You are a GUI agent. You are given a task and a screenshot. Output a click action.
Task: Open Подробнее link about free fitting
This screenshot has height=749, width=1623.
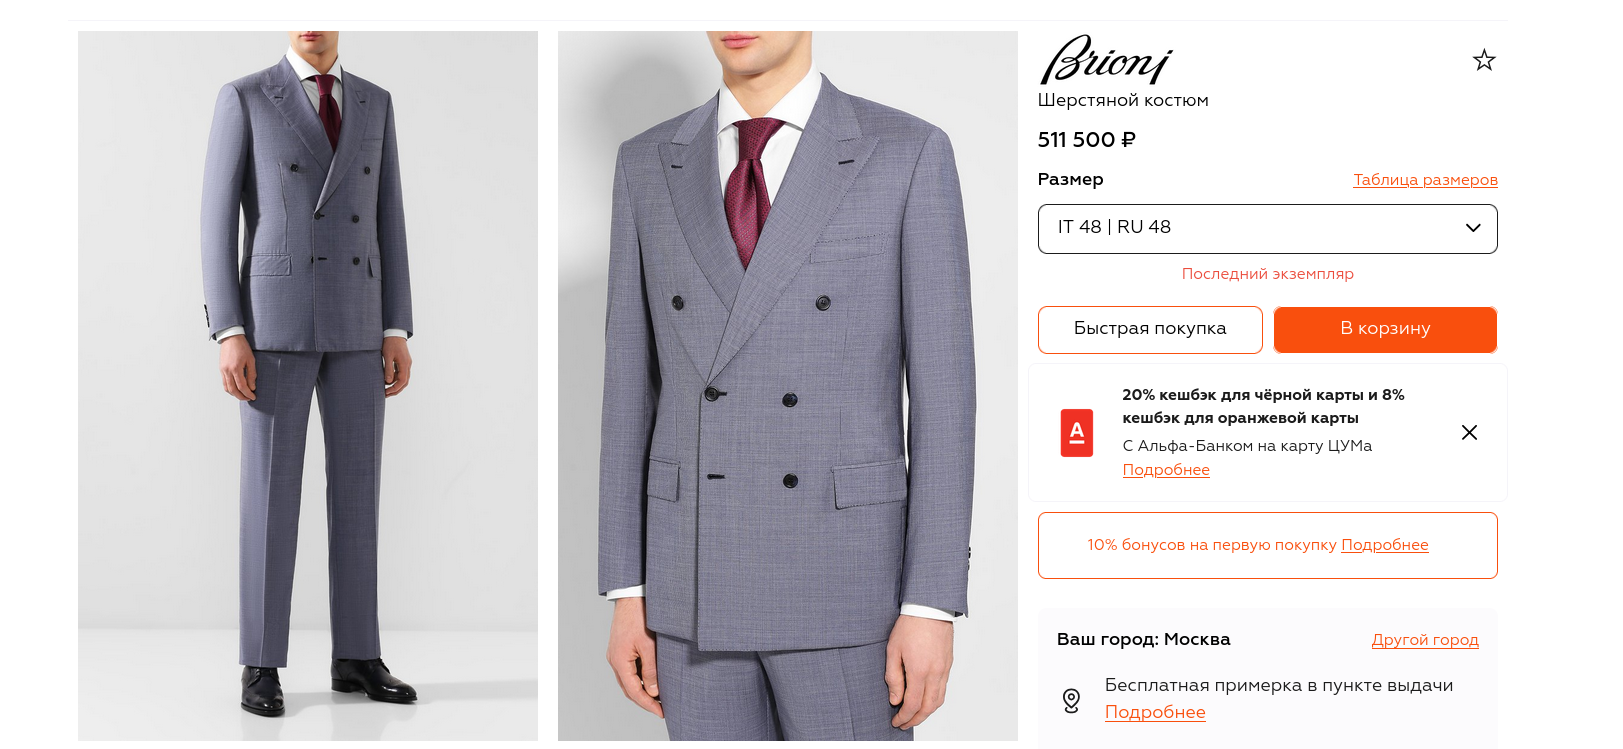1155,712
